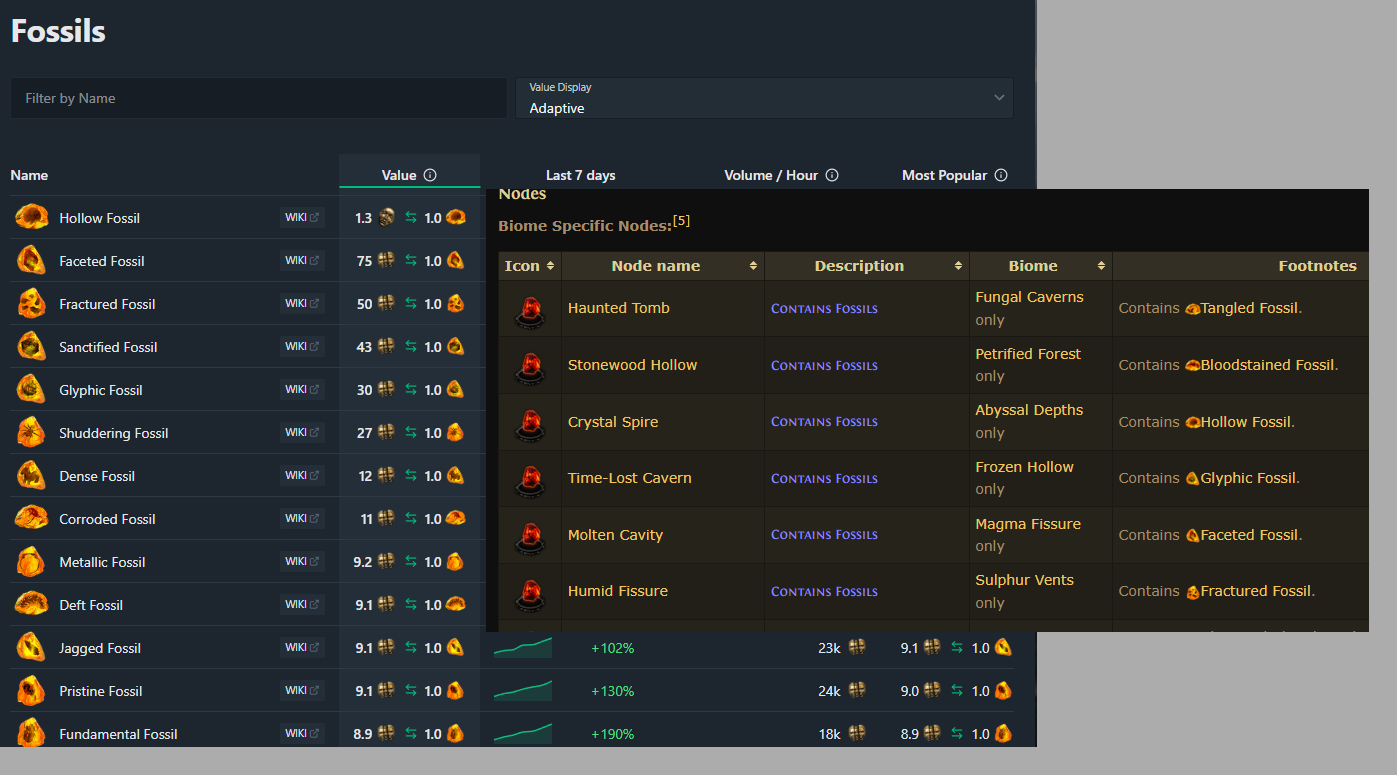Image resolution: width=1397 pixels, height=775 pixels.
Task: Open the WIKI link for Faceted Fossil
Action: pyautogui.click(x=302, y=260)
